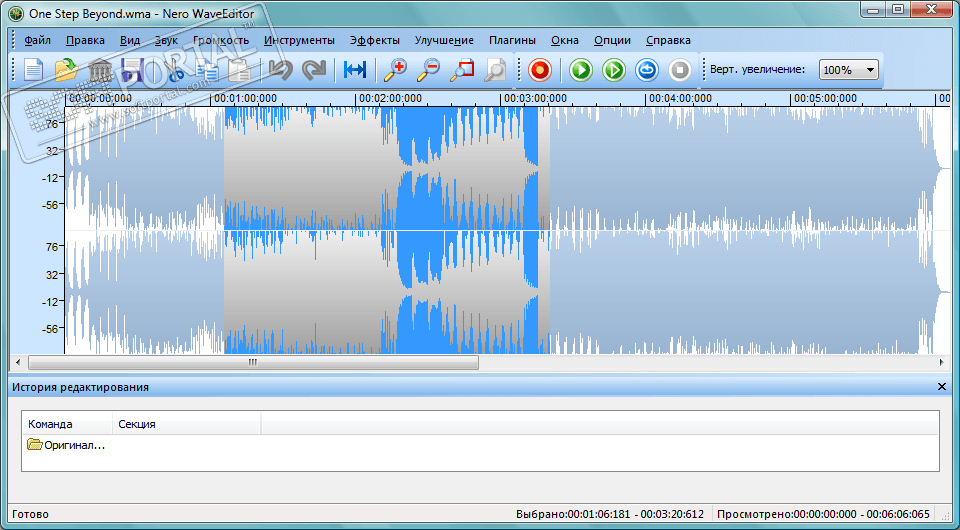Open the Плагины menu
960x530 pixels.
pos(512,40)
